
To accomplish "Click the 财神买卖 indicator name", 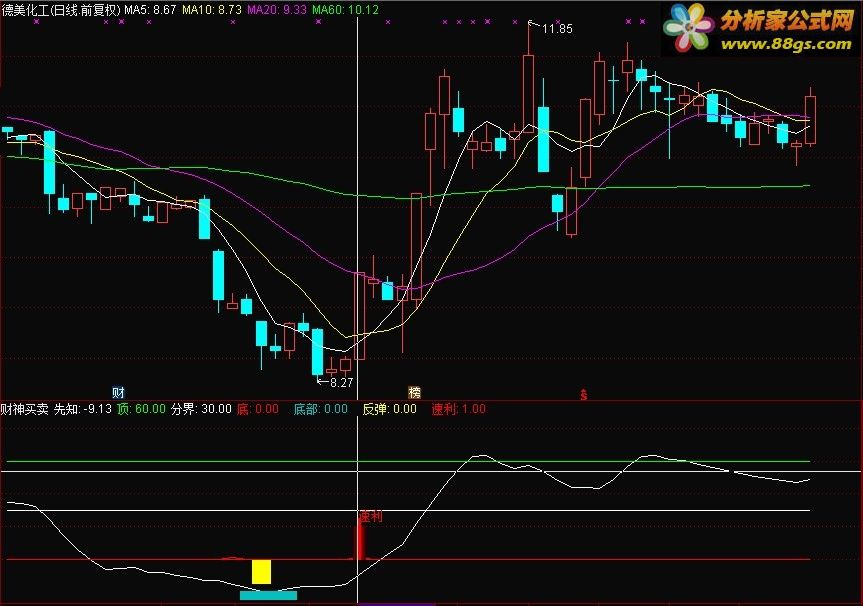I will (25, 409).
